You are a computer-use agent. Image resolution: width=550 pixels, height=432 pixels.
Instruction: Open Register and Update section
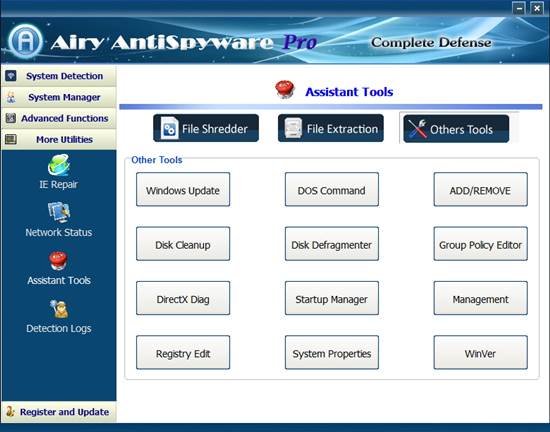click(59, 412)
